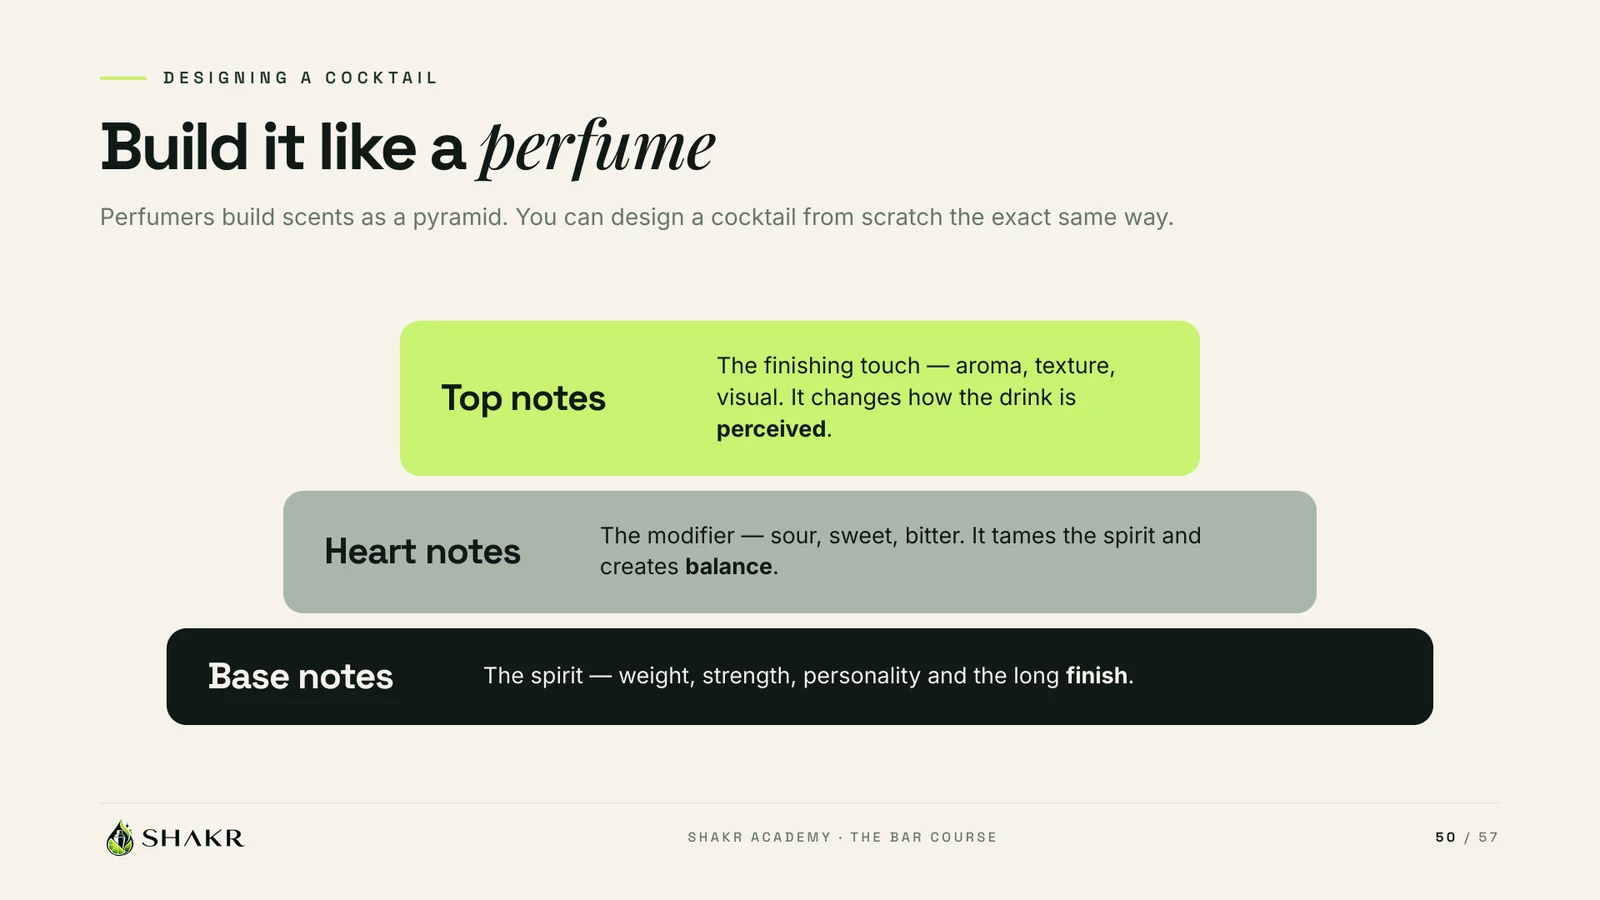Click the 'Top notes' heading text

pyautogui.click(x=523, y=398)
